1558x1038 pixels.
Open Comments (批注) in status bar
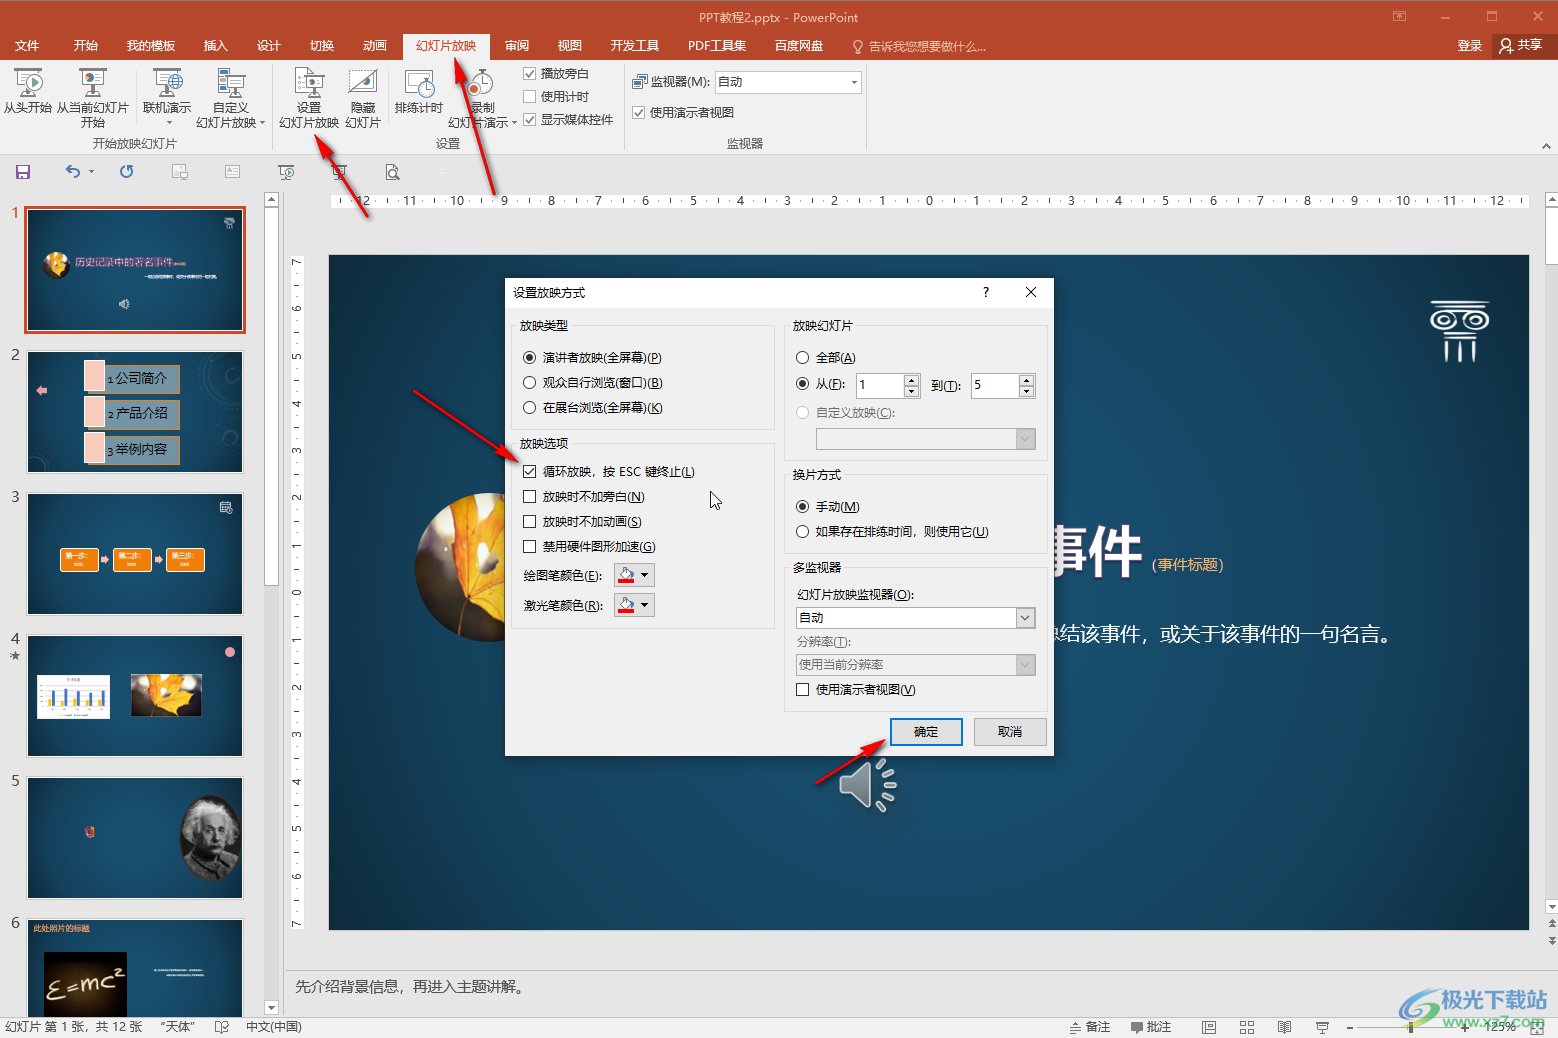point(1151,1027)
